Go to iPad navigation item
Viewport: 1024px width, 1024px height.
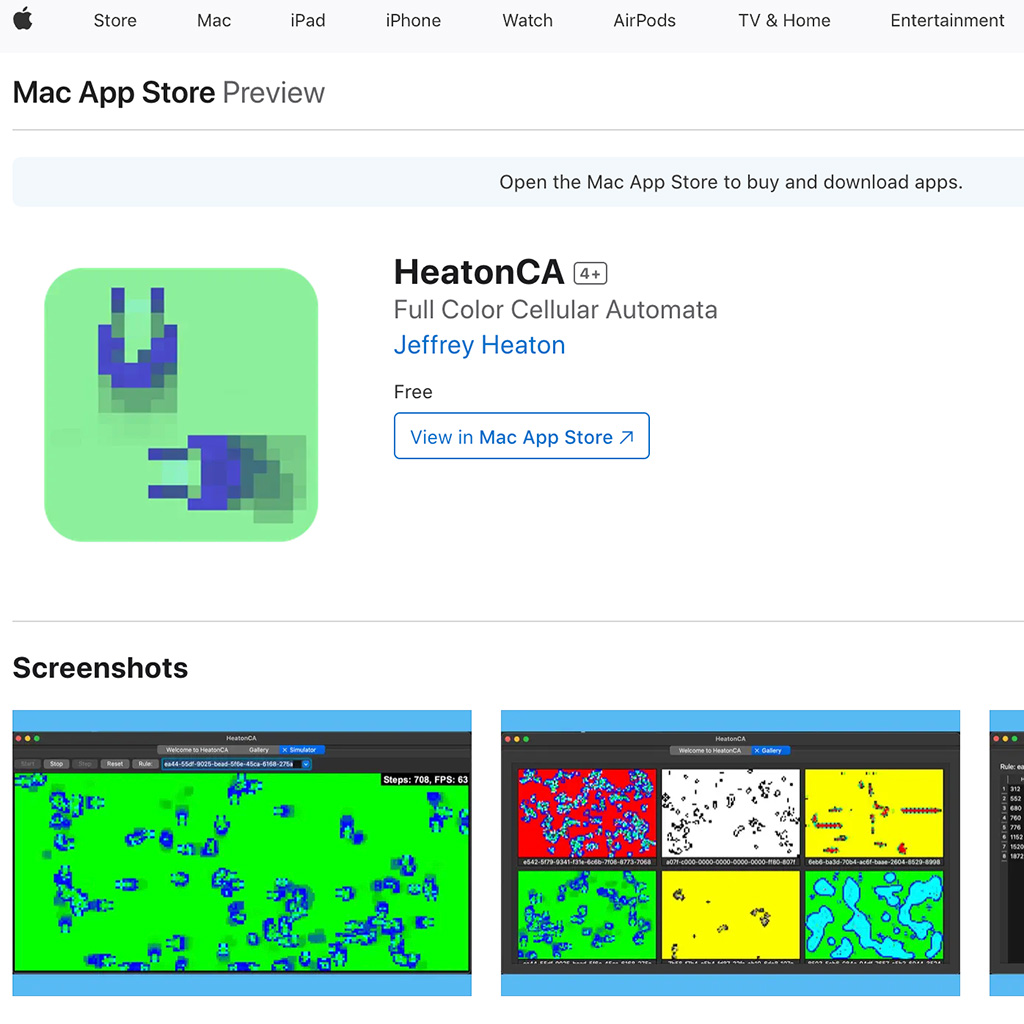[308, 21]
